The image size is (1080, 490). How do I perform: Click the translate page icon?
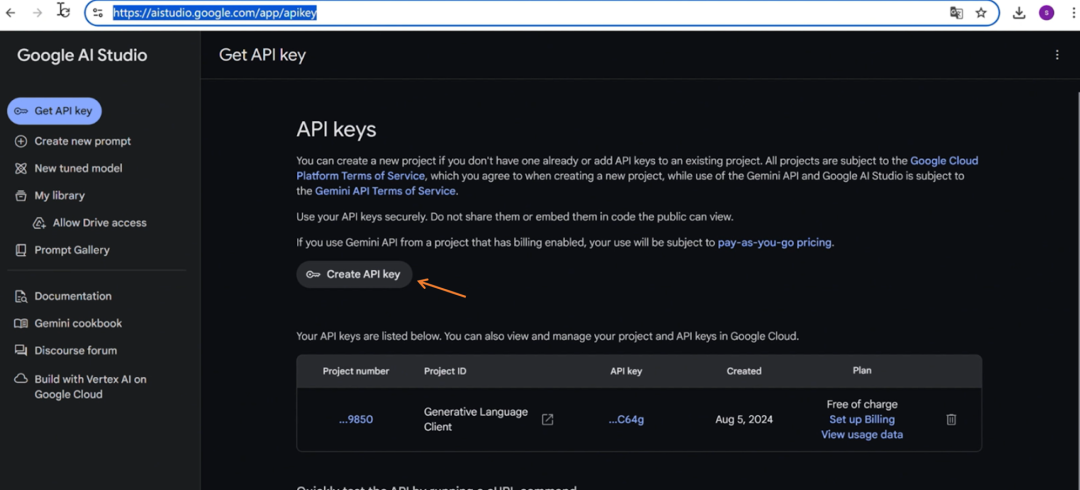tap(956, 12)
